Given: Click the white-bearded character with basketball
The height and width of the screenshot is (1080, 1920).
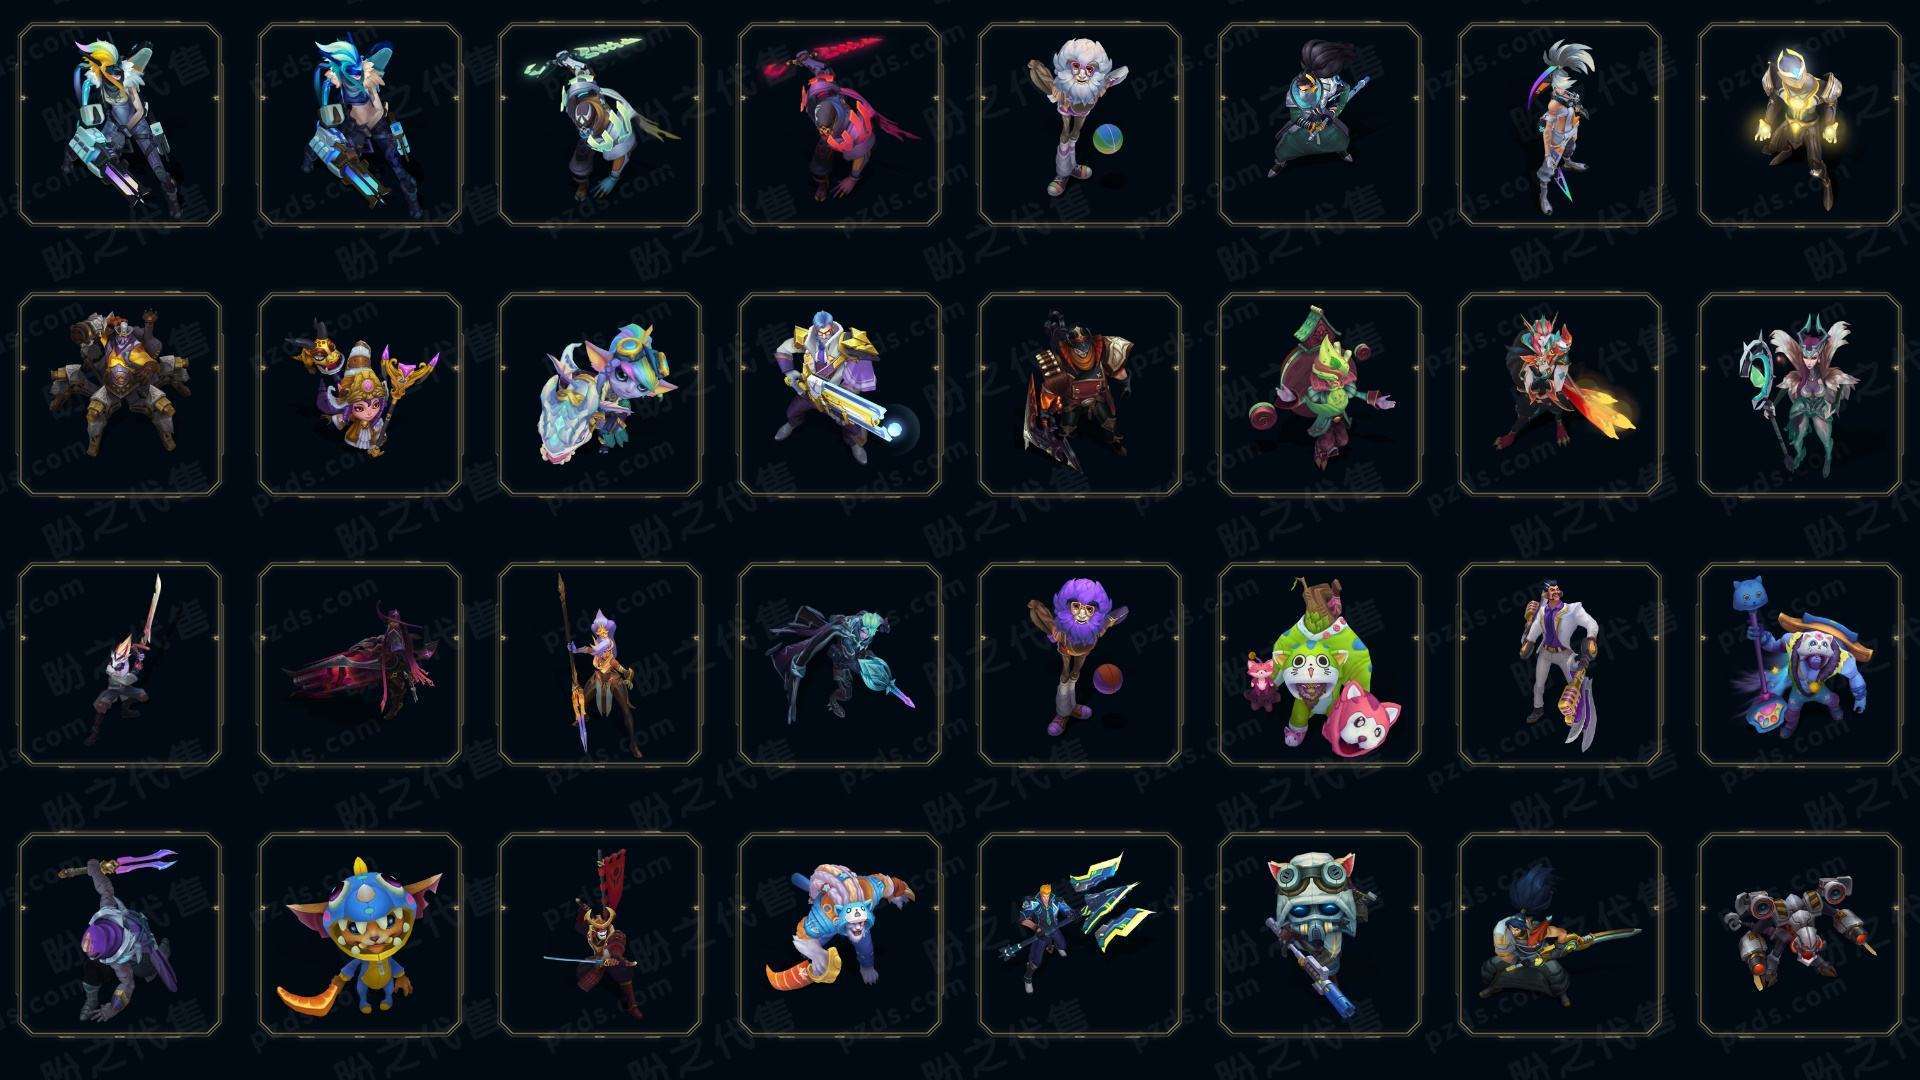Looking at the screenshot, I should [1079, 125].
